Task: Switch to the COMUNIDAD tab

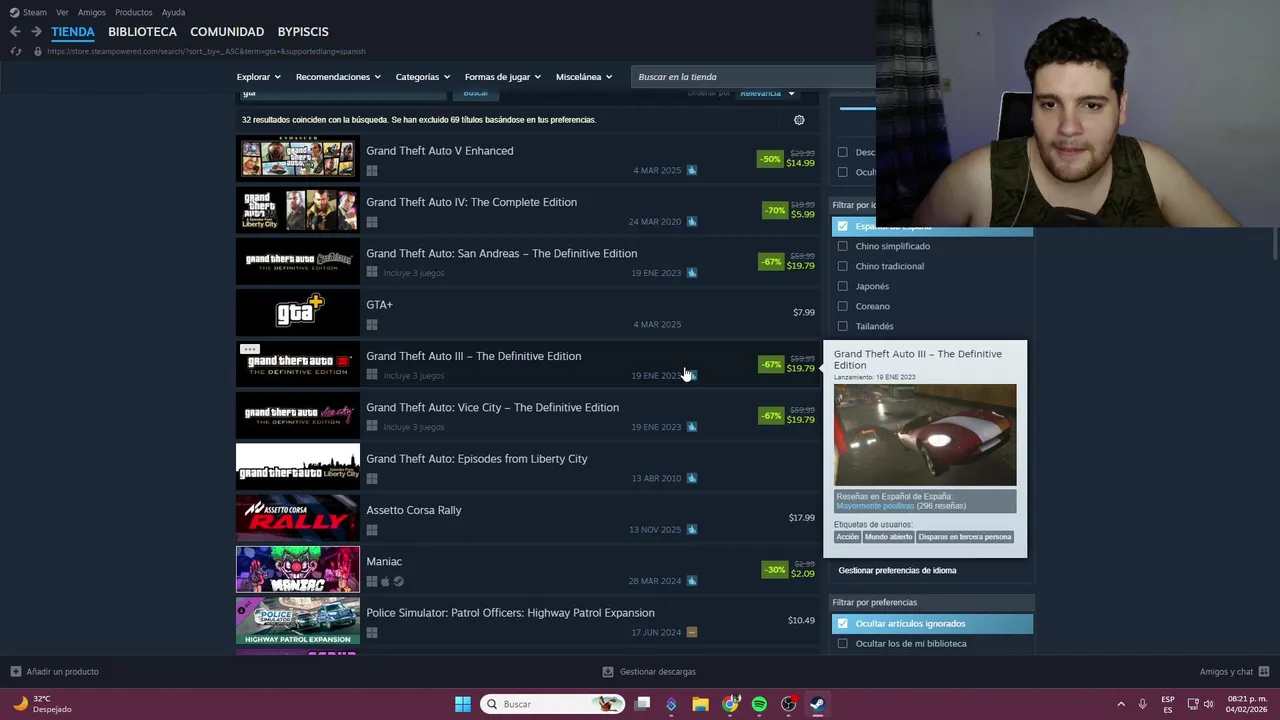Action: (x=227, y=32)
